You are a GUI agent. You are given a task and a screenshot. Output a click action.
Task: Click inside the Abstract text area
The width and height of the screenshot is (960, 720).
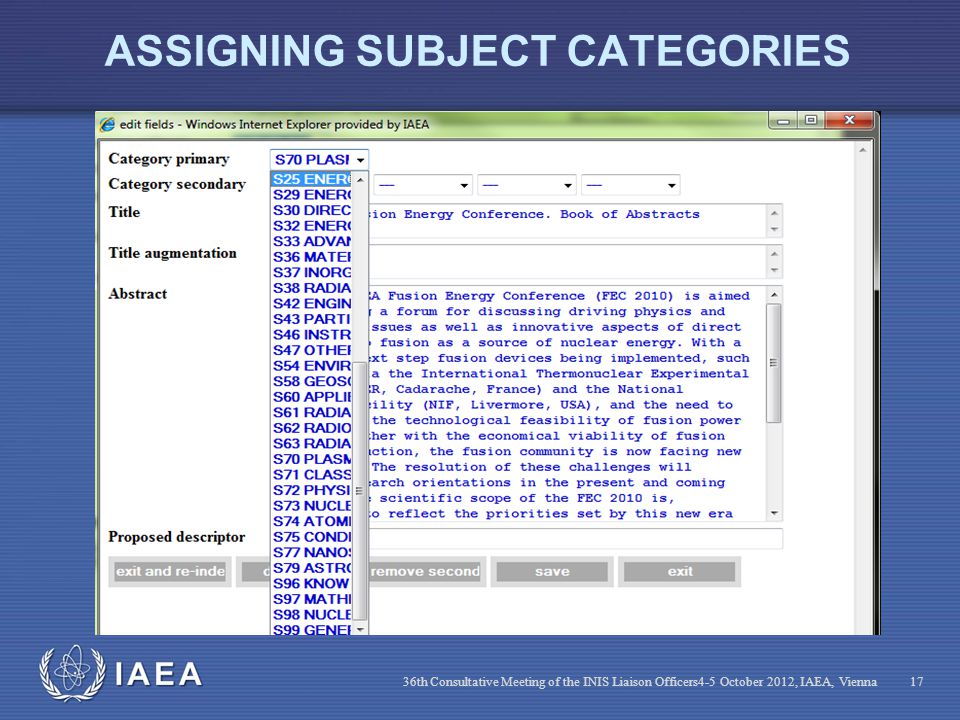pos(566,404)
